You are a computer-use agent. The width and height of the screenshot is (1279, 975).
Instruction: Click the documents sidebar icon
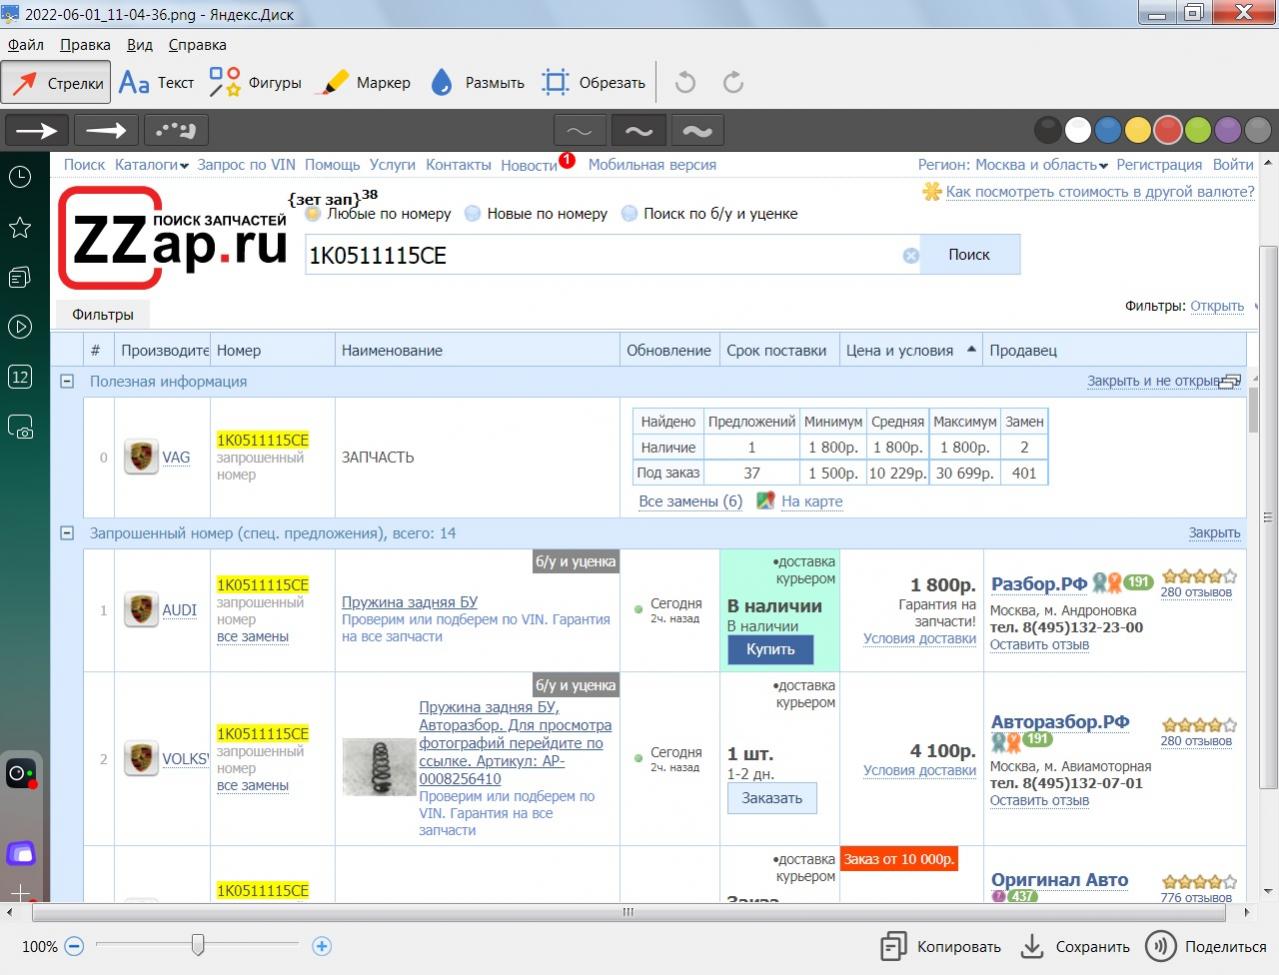(20, 277)
